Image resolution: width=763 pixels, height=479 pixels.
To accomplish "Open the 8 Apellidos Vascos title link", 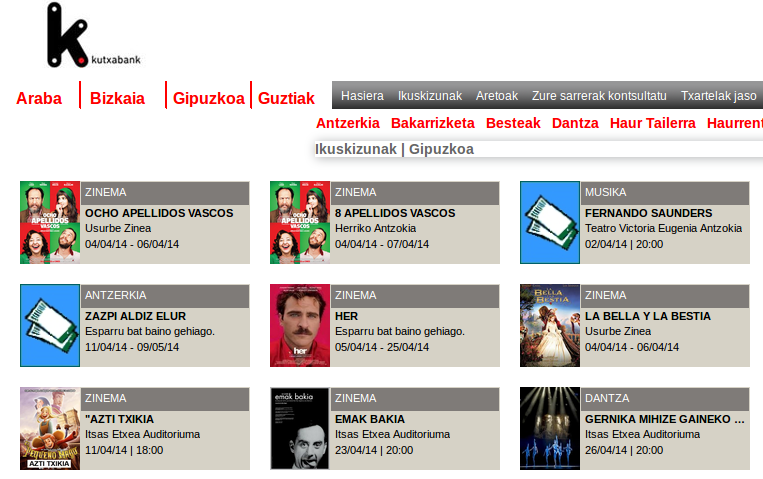I will click(395, 213).
